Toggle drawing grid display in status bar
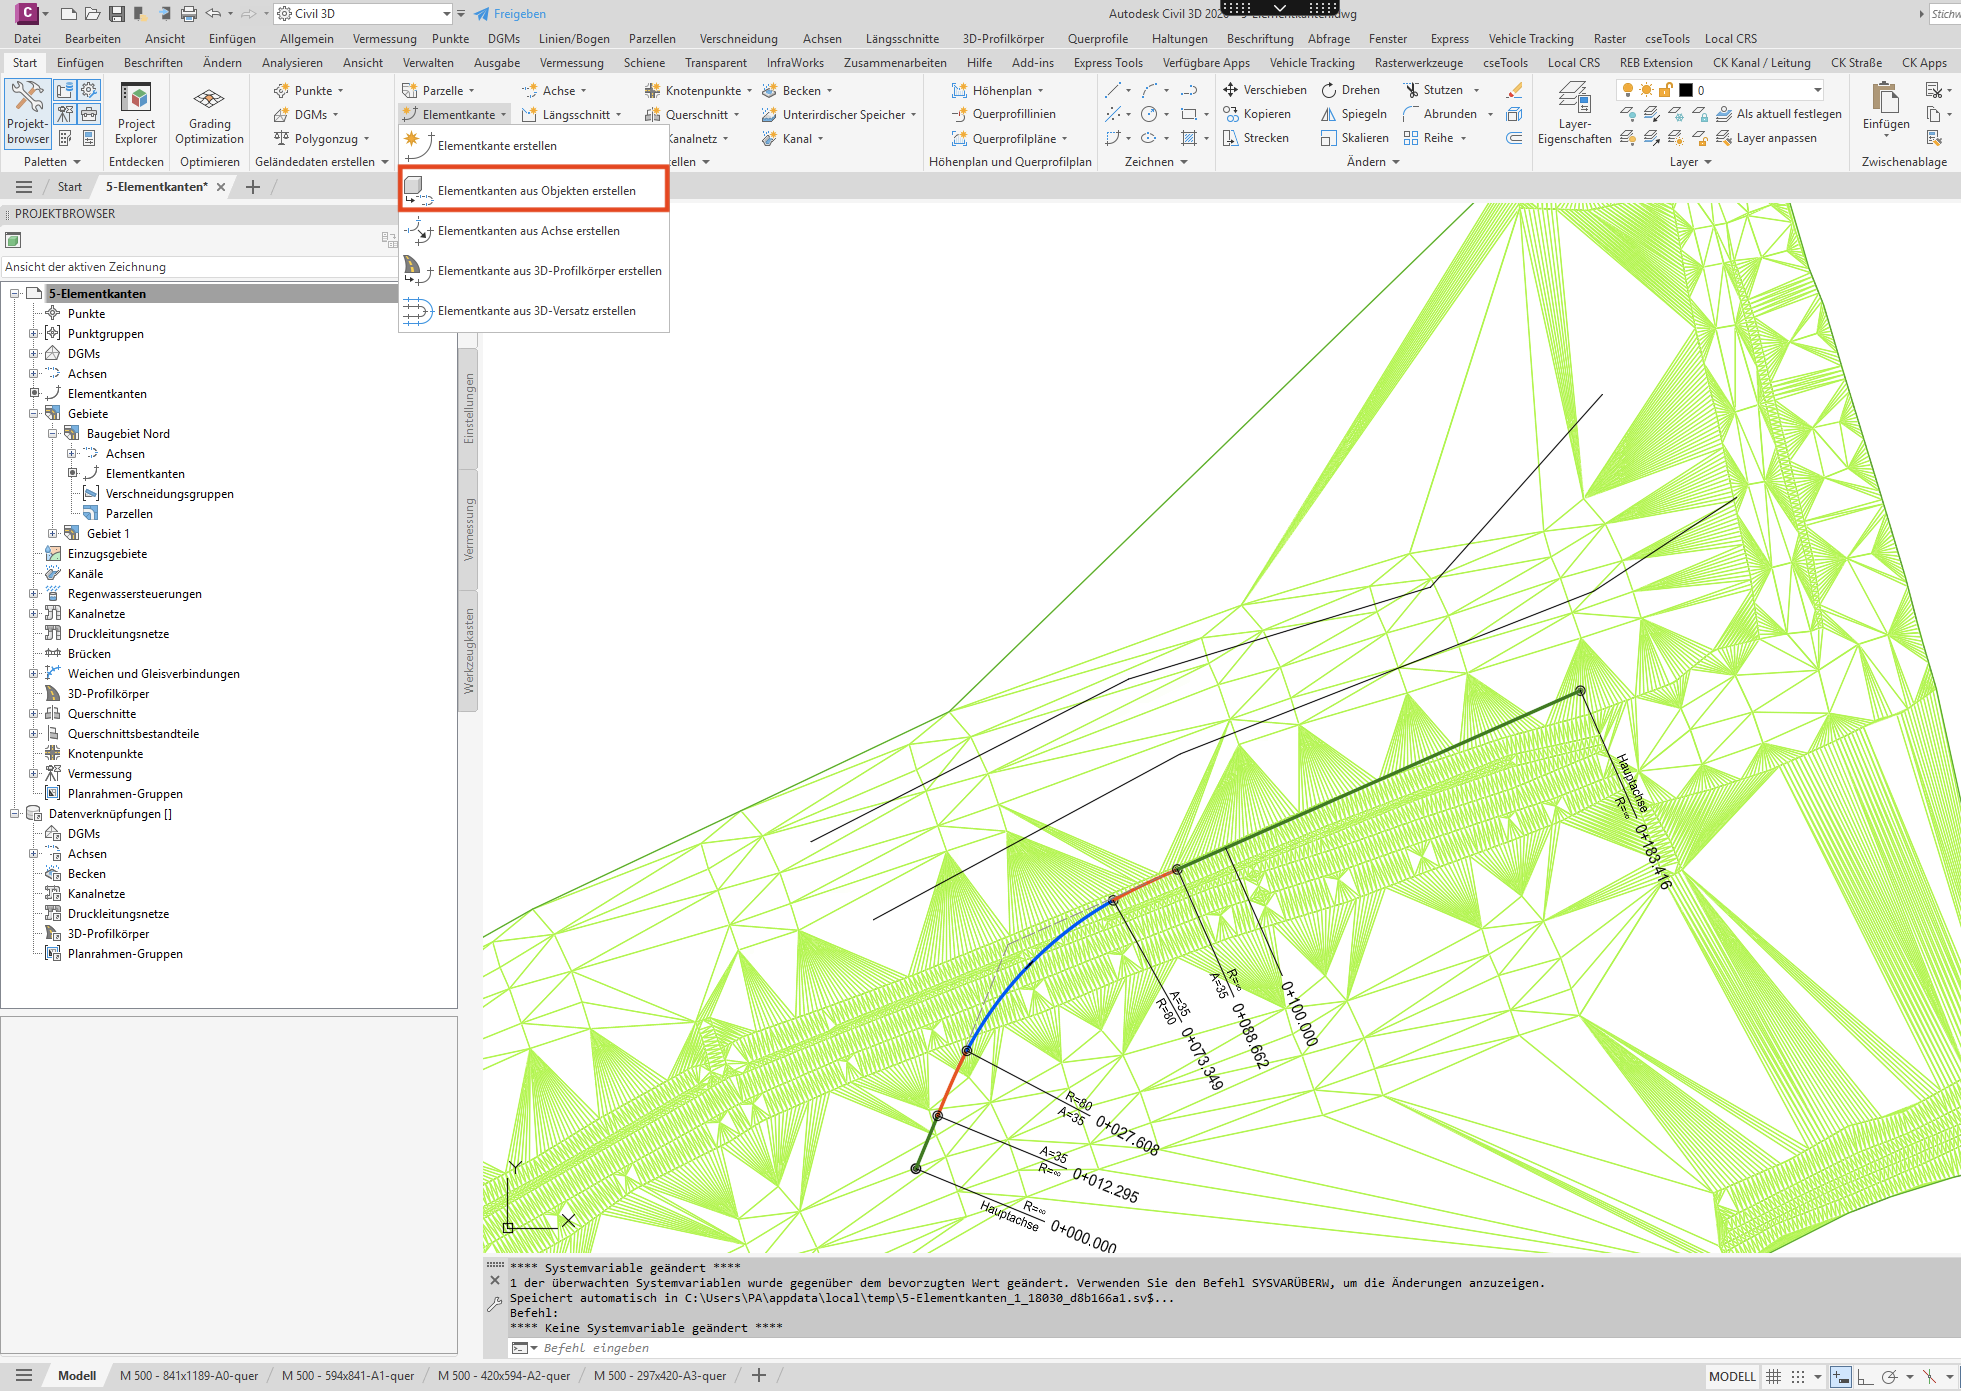1961x1391 pixels. tap(1774, 1376)
